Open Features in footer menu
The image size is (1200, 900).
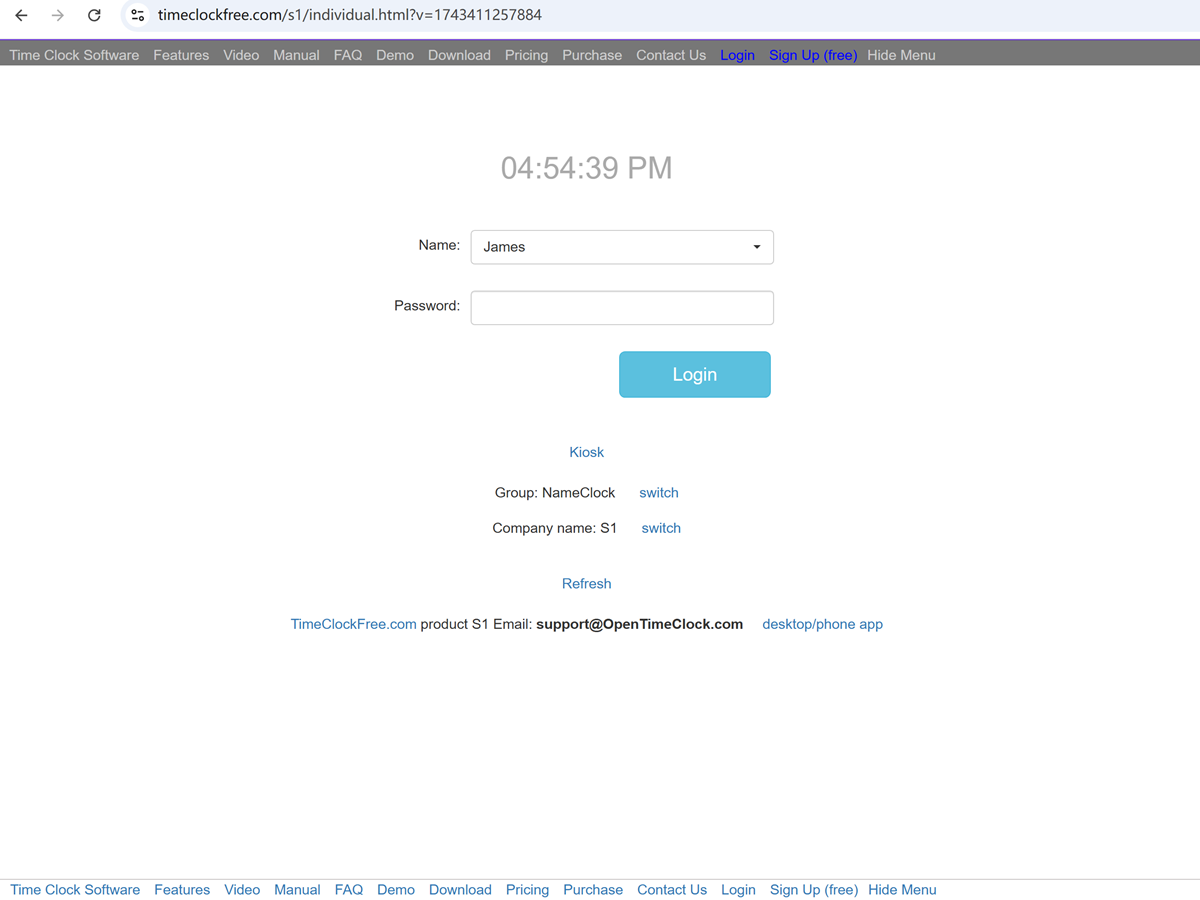tap(182, 890)
